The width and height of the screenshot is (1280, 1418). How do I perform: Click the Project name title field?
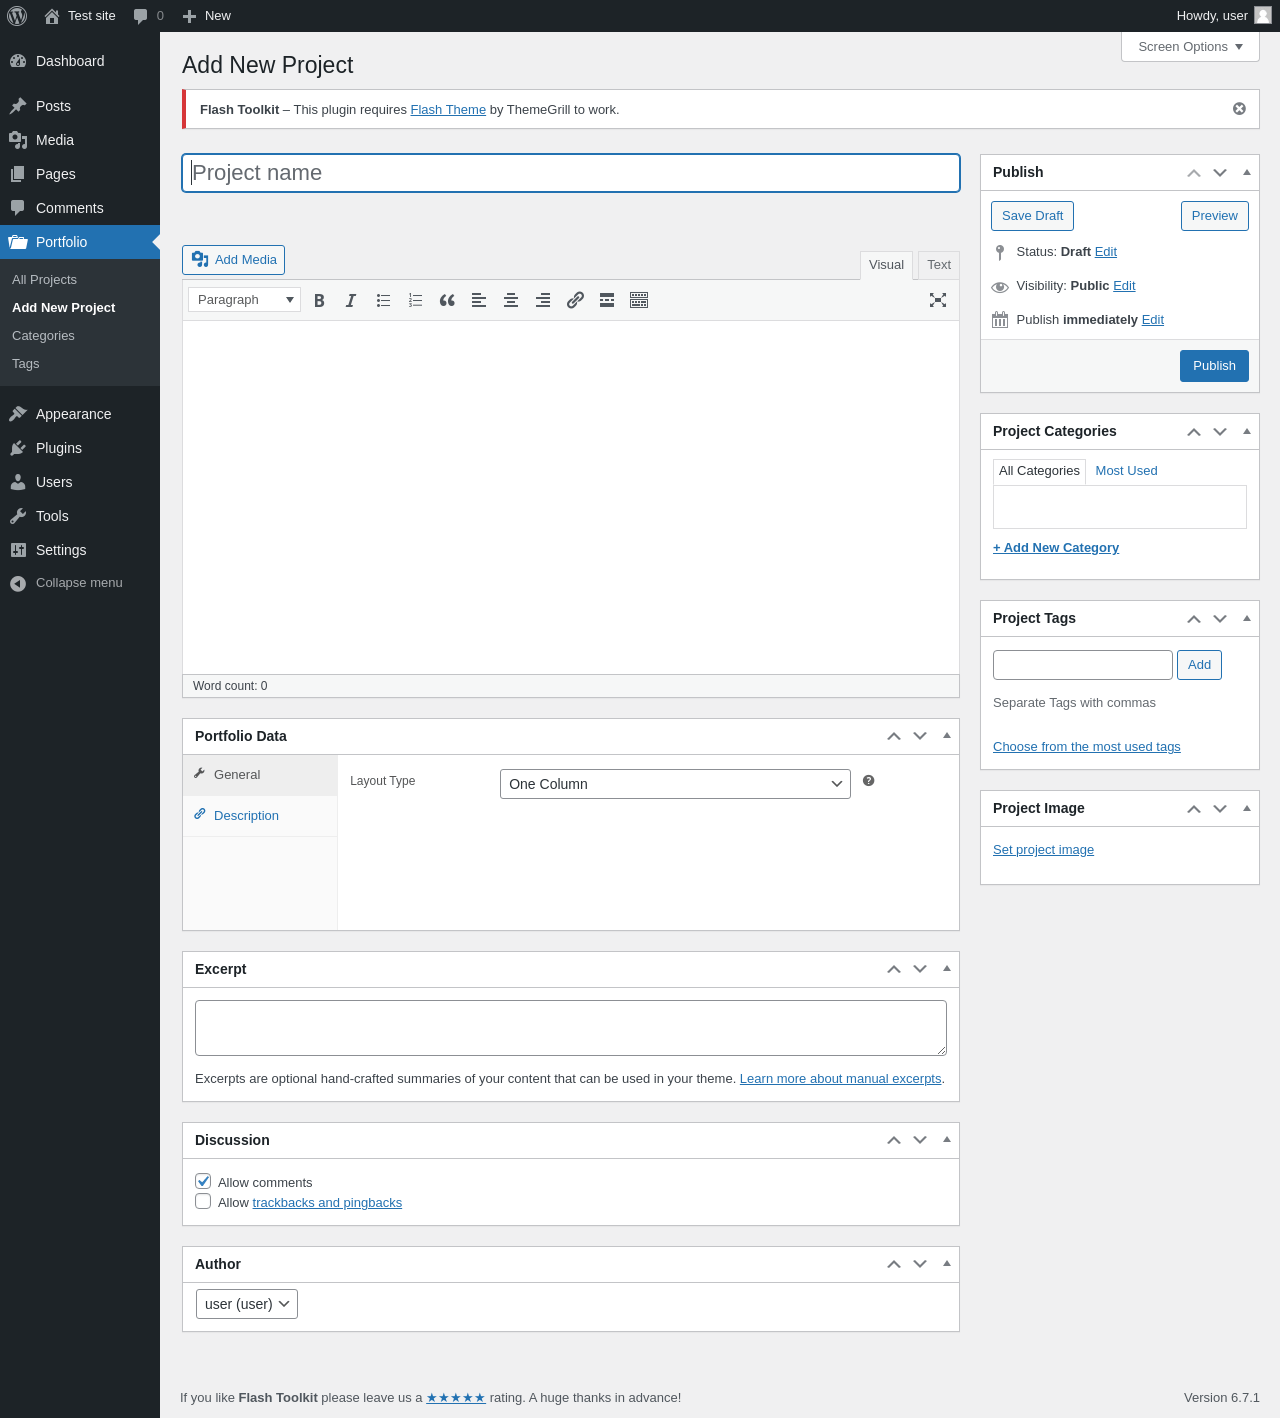tap(571, 173)
